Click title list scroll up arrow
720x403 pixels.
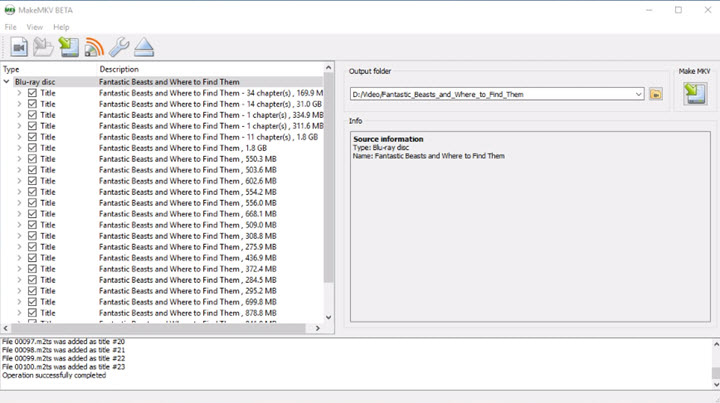(x=328, y=68)
